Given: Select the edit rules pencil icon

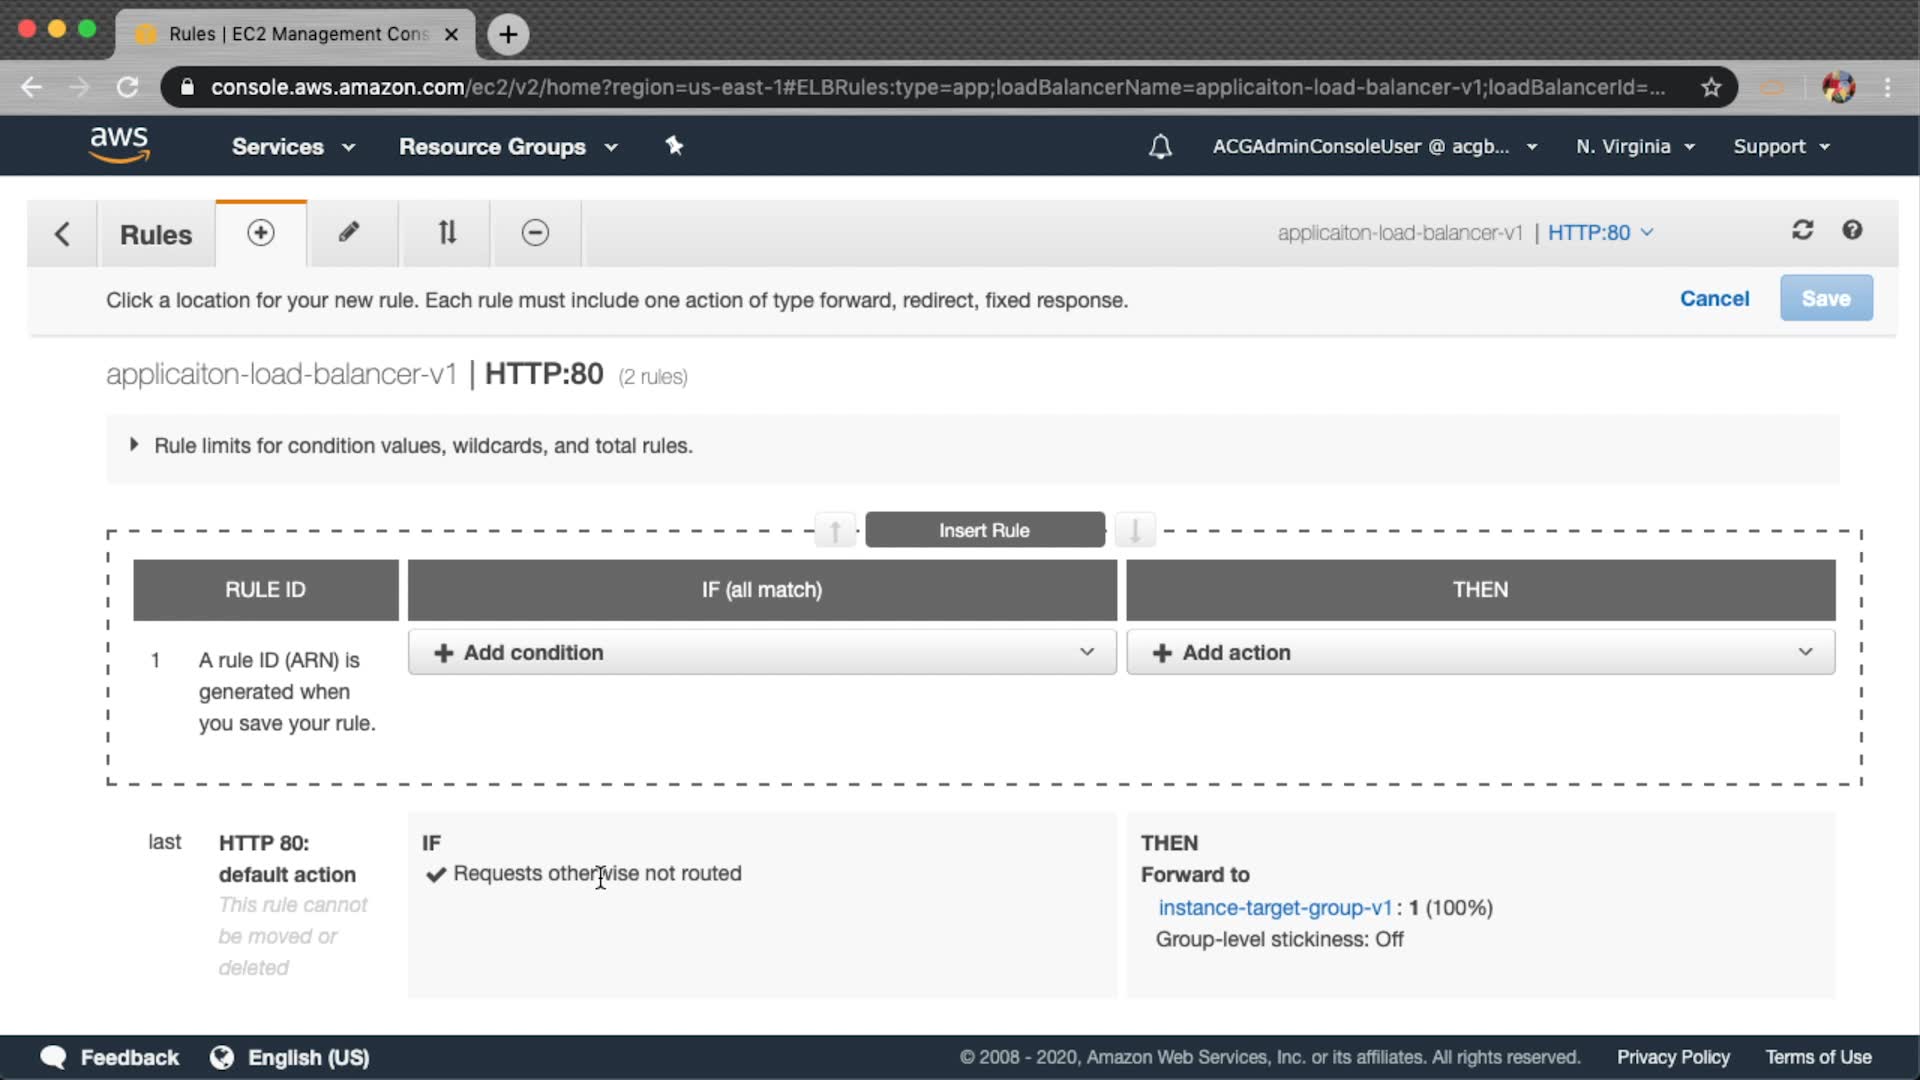Looking at the screenshot, I should (348, 233).
